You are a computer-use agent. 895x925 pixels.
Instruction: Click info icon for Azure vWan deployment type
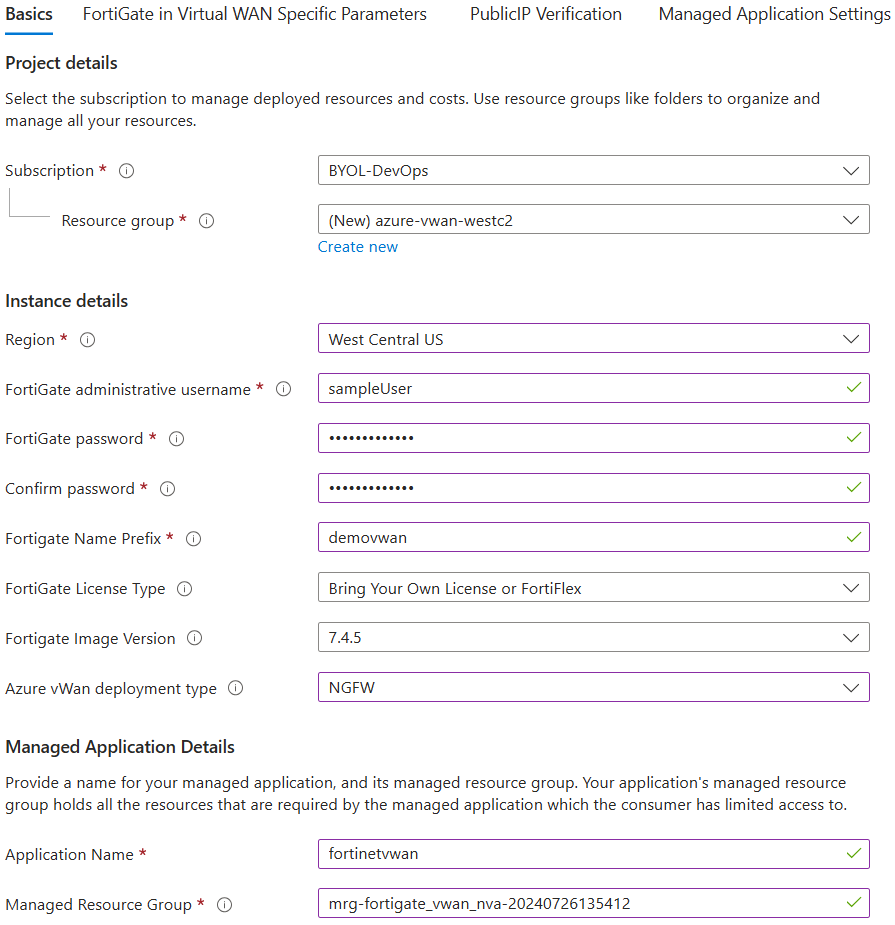pyautogui.click(x=235, y=688)
